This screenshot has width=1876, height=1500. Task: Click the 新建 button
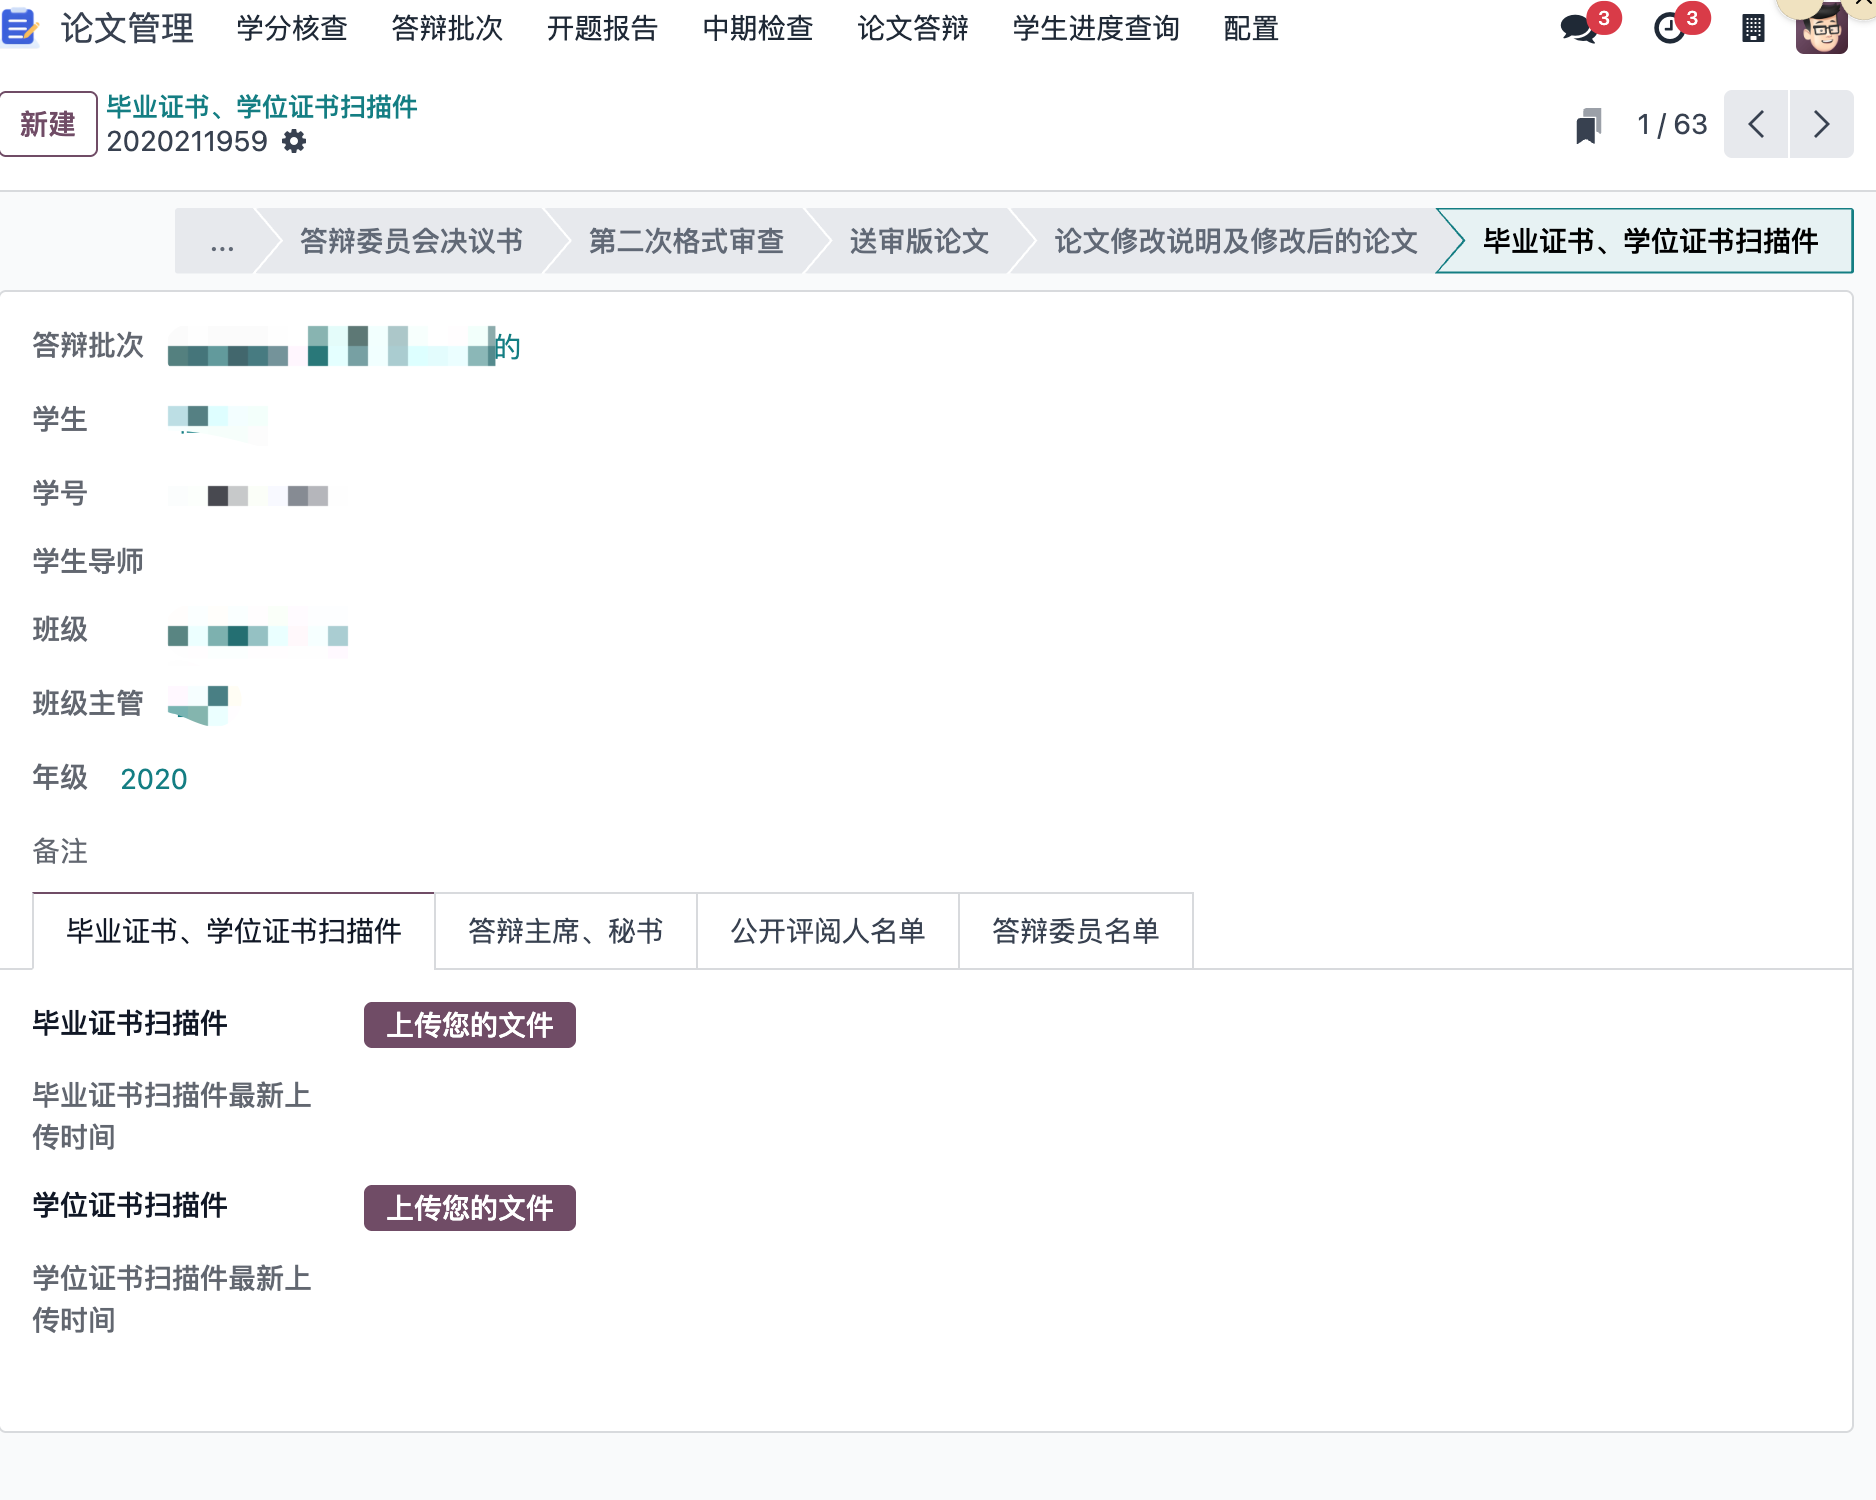tap(48, 125)
